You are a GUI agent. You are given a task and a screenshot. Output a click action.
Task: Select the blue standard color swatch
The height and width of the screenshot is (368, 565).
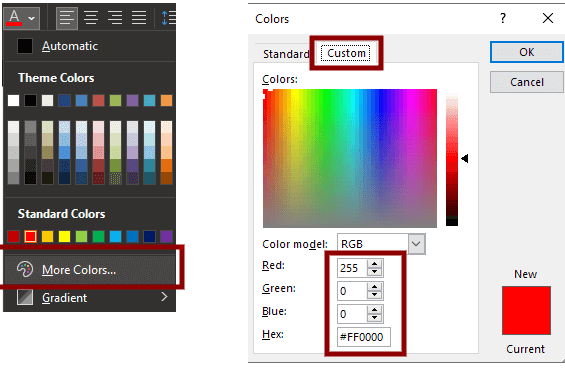pos(132,236)
